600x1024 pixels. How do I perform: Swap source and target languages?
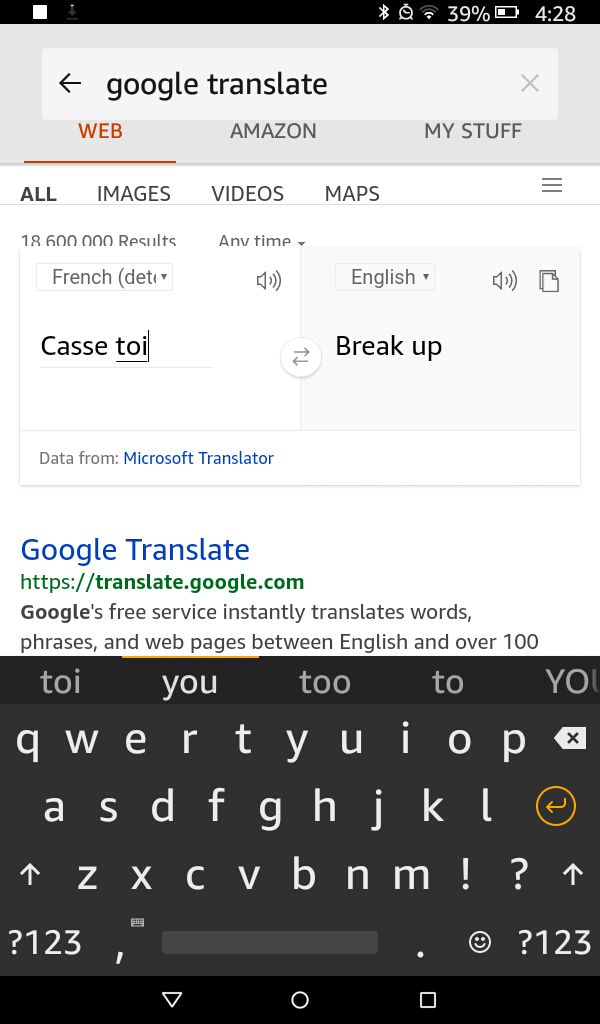[301, 357]
